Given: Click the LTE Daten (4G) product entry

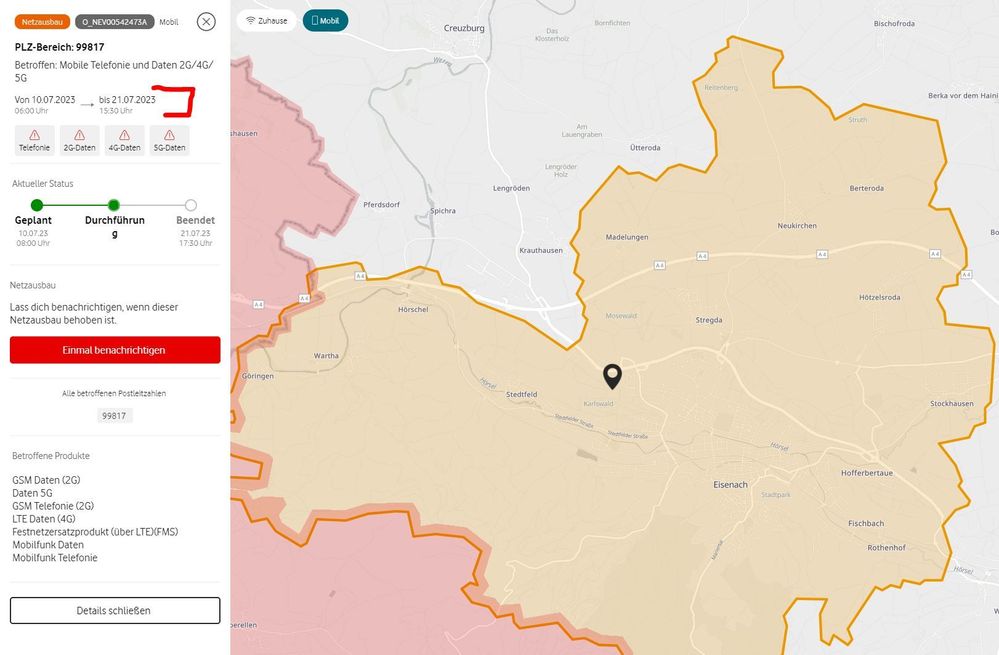Looking at the screenshot, I should 43,519.
